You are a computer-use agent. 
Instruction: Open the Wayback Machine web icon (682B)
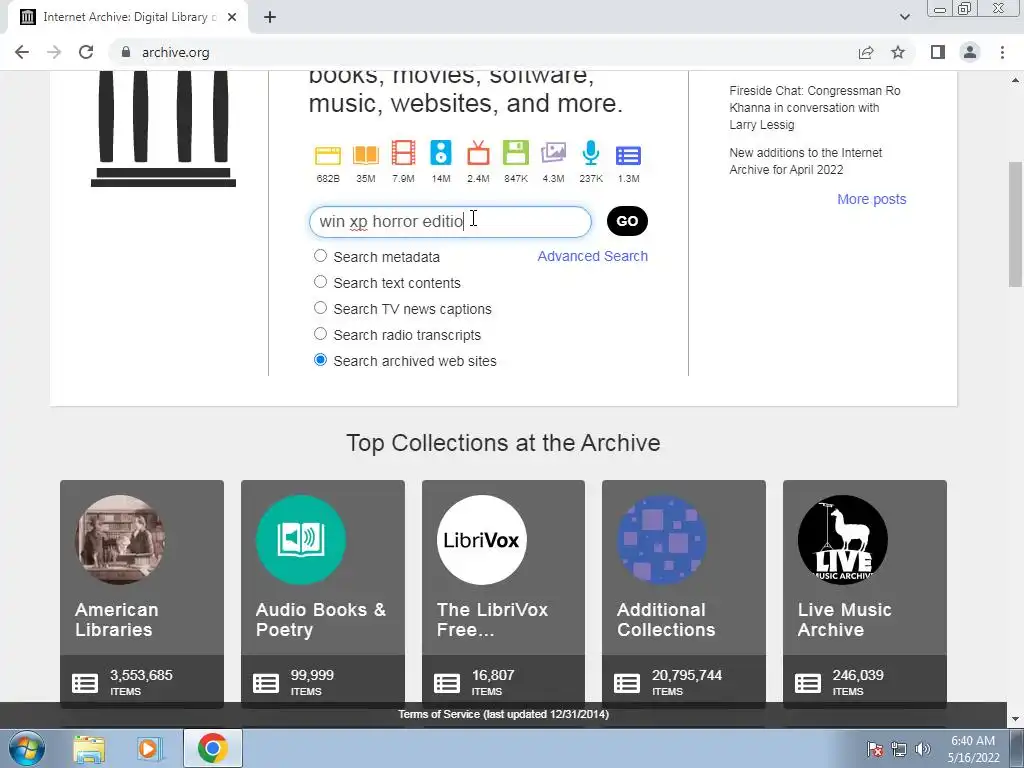[328, 155]
